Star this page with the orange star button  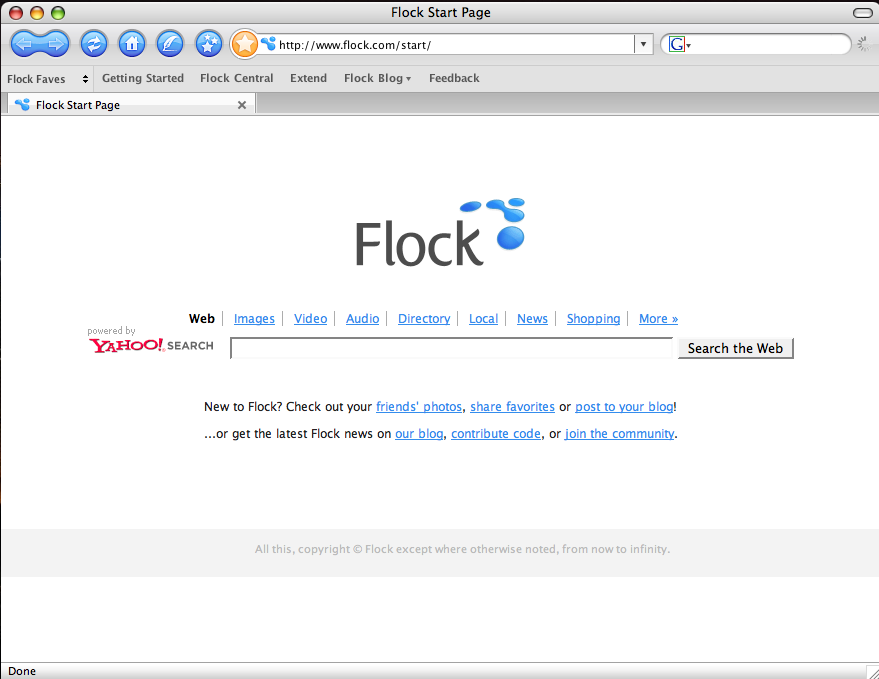pos(244,44)
